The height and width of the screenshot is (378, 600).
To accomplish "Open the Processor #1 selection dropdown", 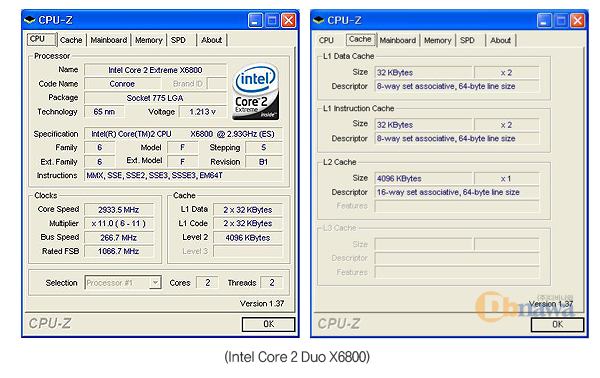I will point(155,283).
